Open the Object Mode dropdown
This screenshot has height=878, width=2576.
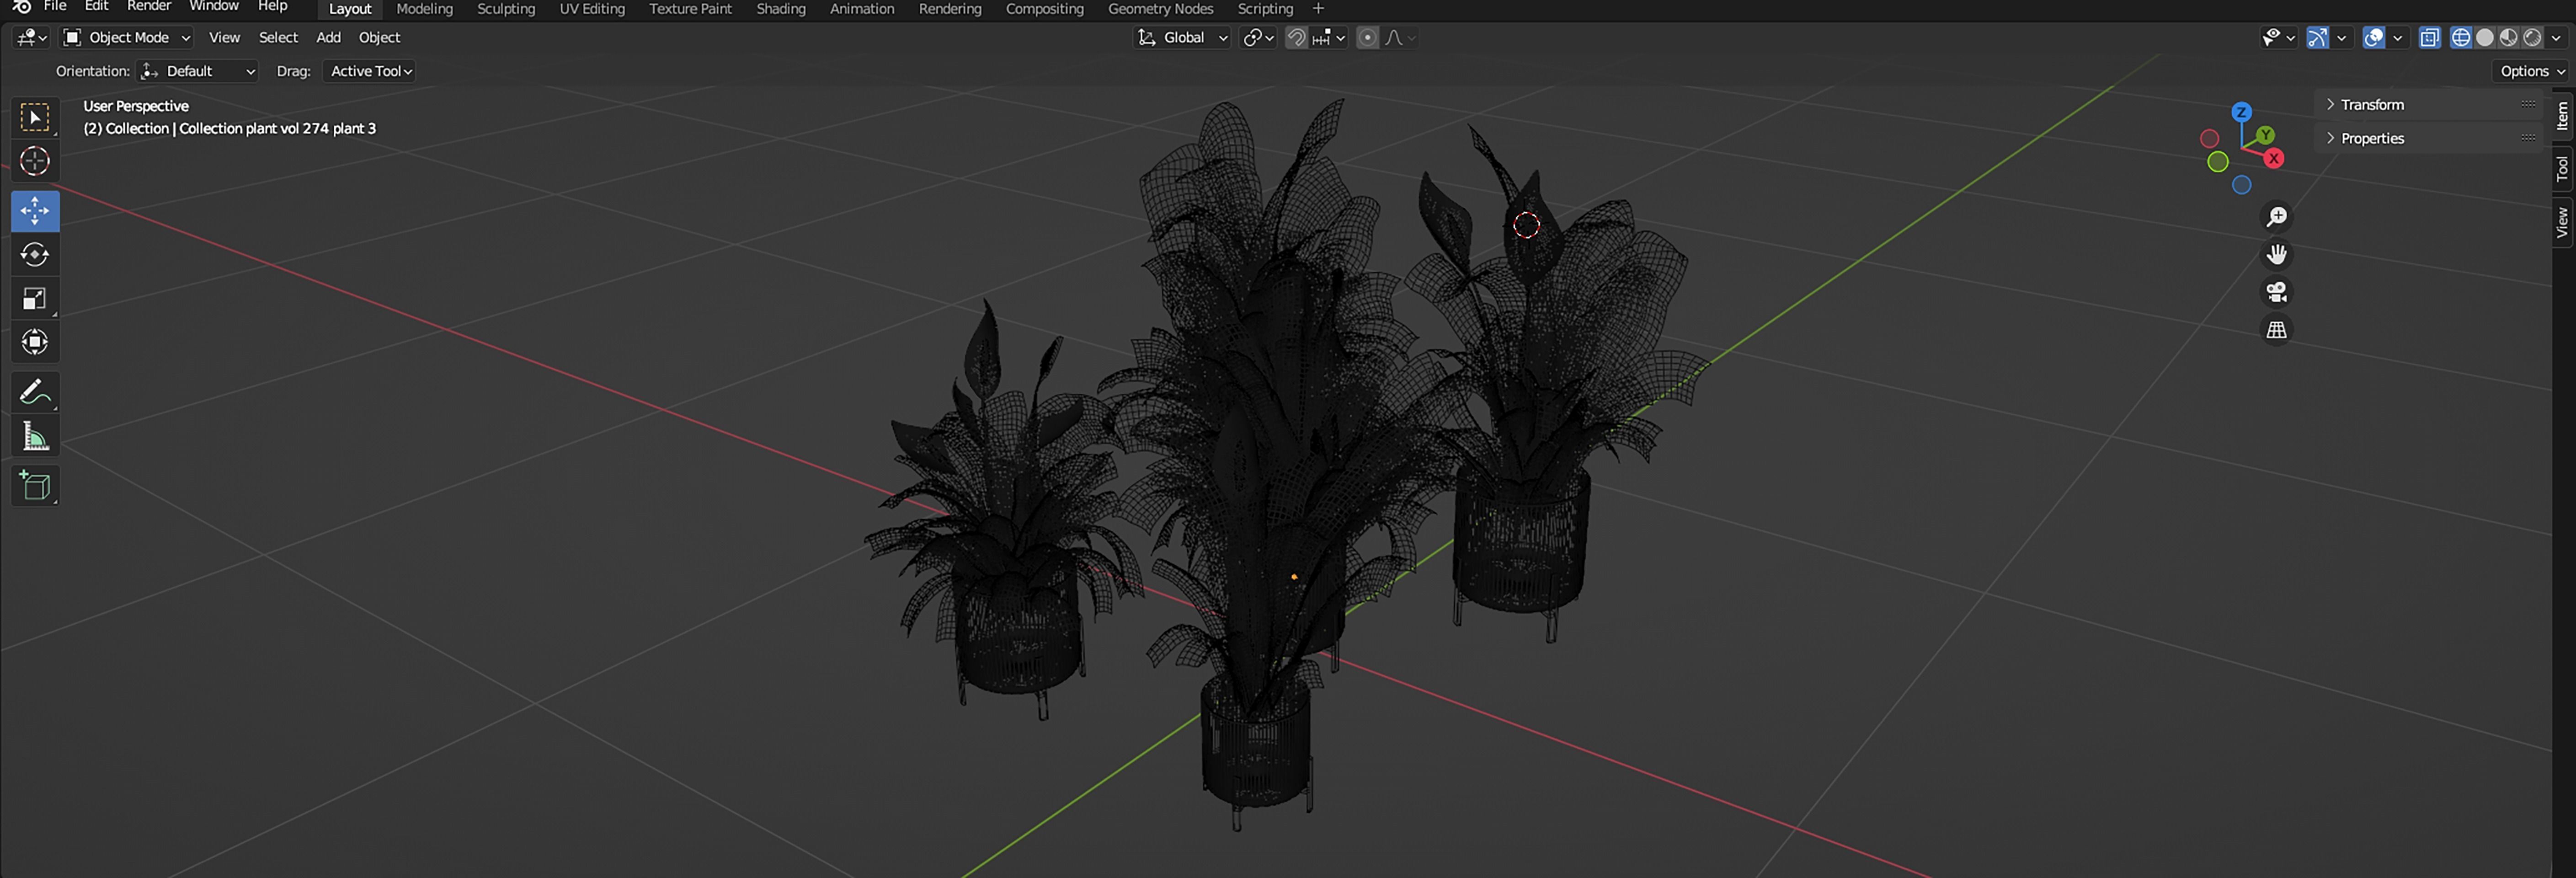126,38
